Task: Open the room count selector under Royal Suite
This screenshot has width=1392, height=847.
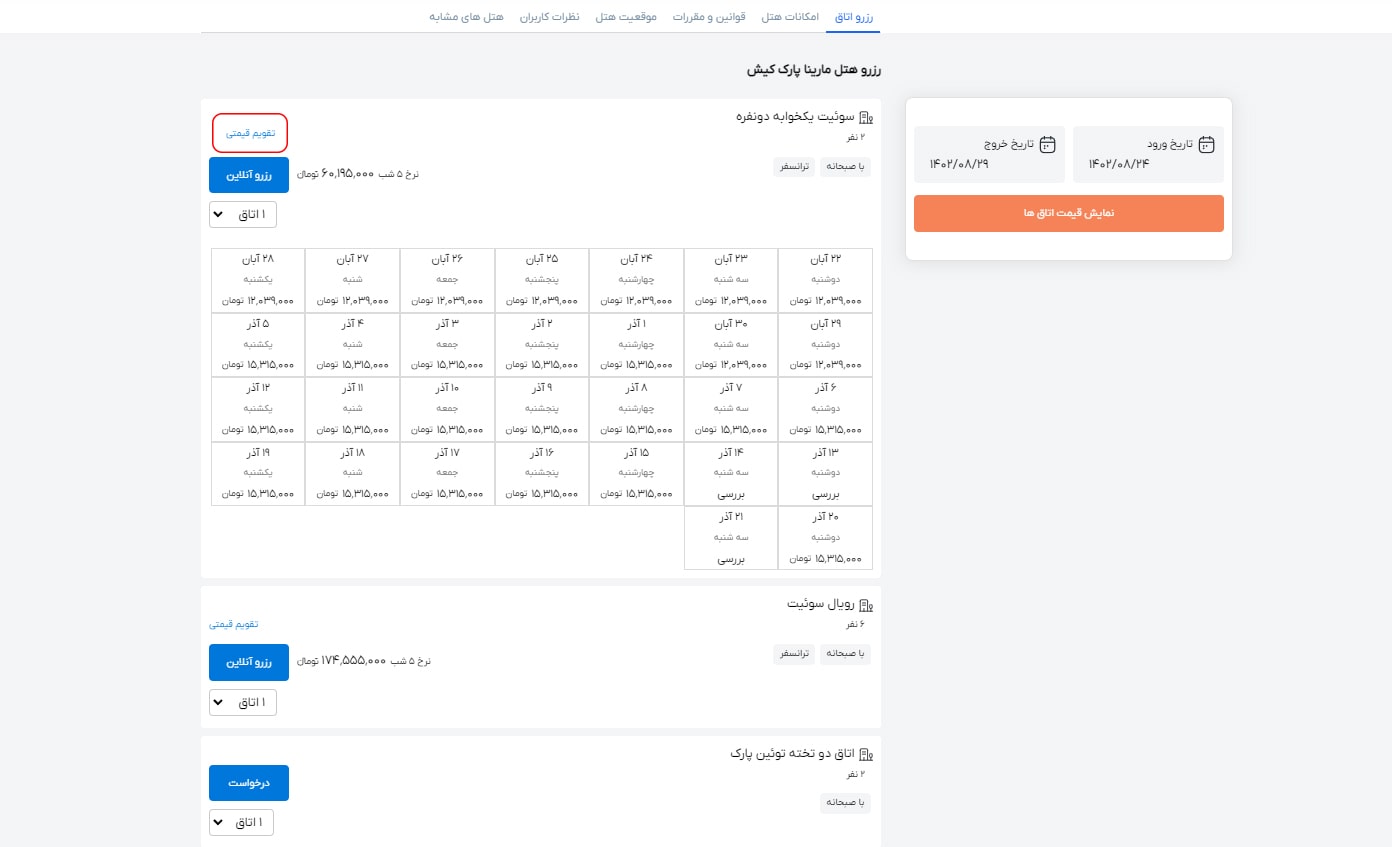Action: click(242, 702)
